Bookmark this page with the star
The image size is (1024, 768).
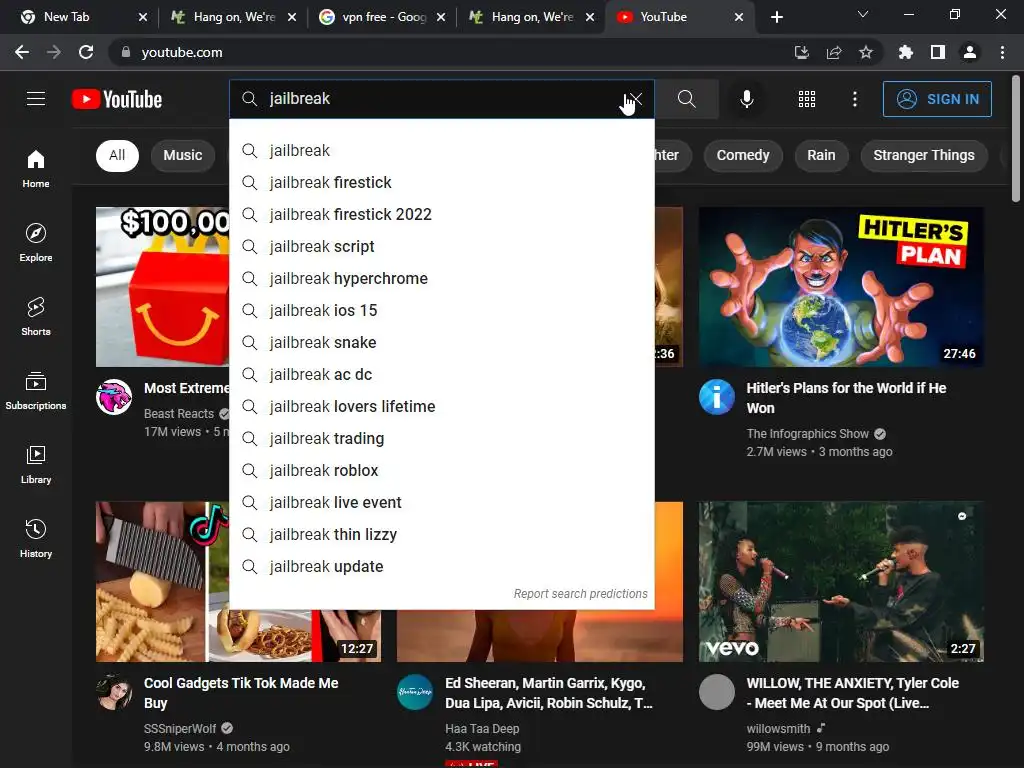coord(865,52)
